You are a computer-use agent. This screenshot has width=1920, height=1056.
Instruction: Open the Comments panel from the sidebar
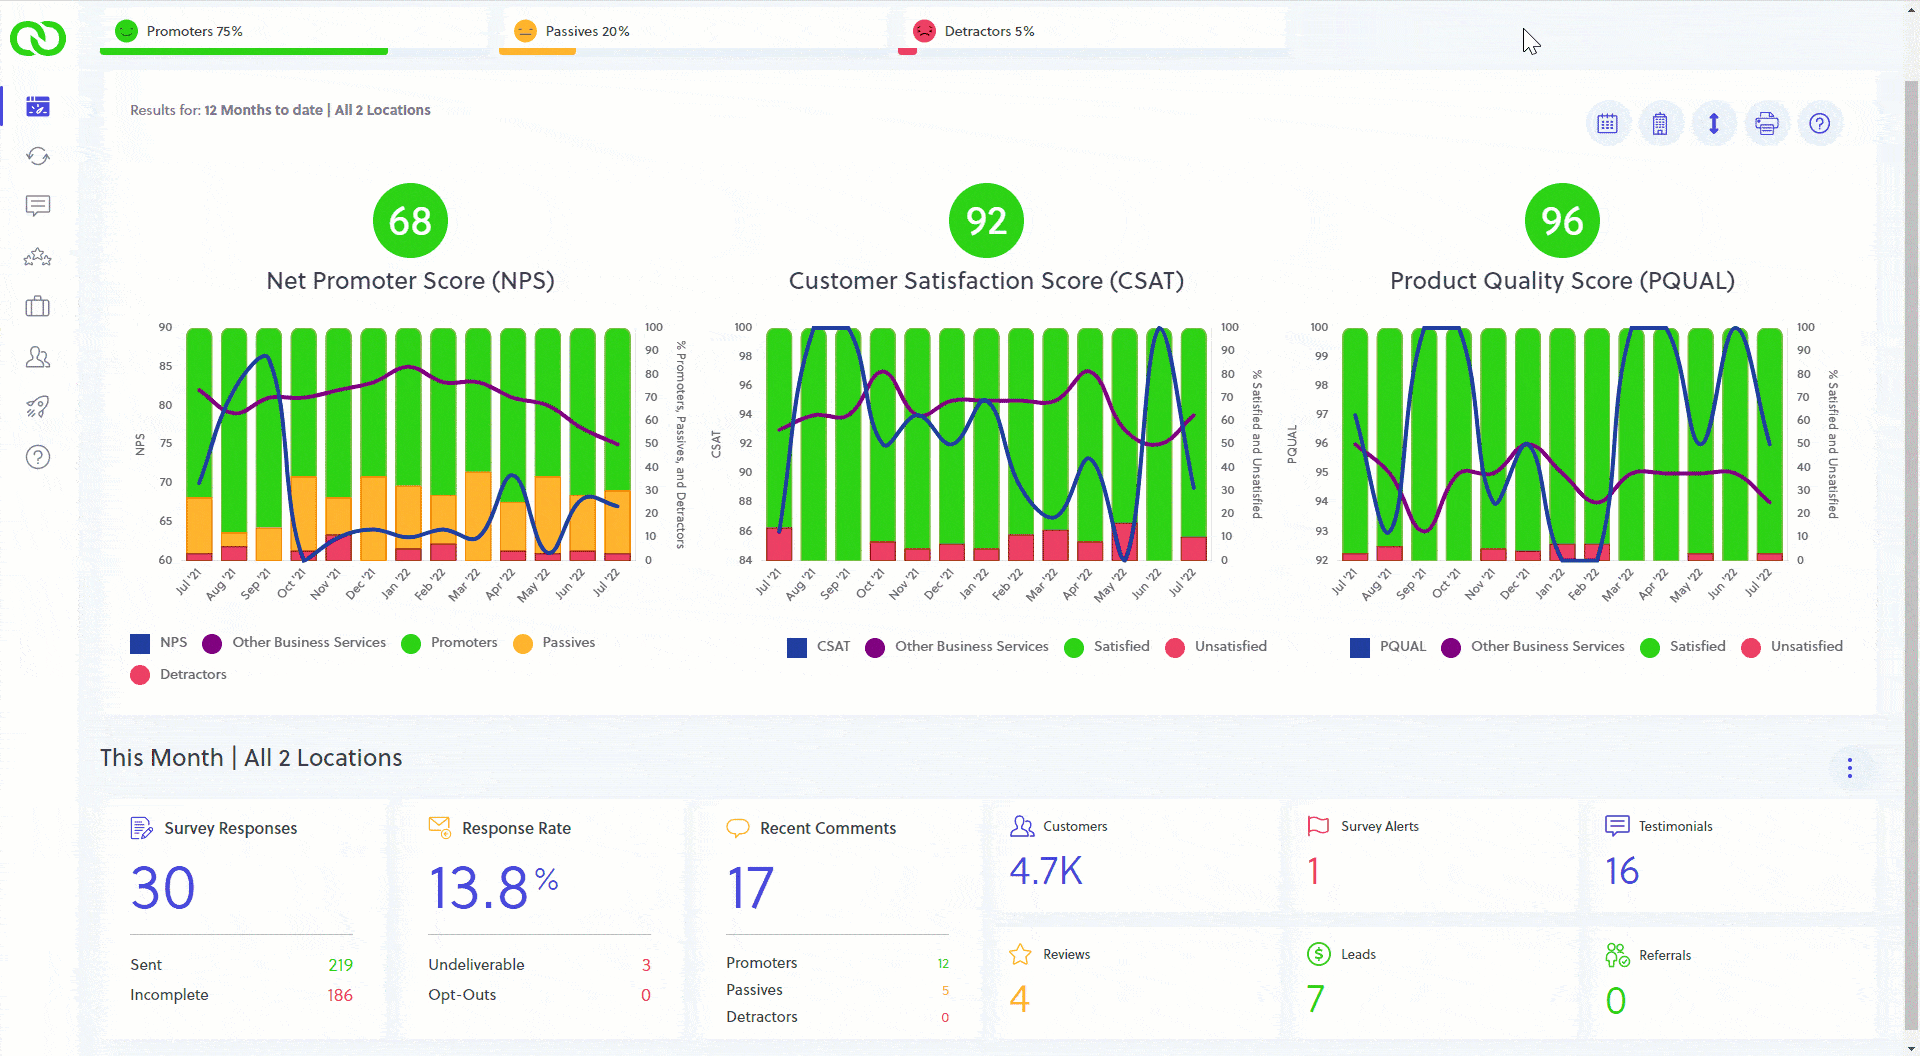[37, 206]
